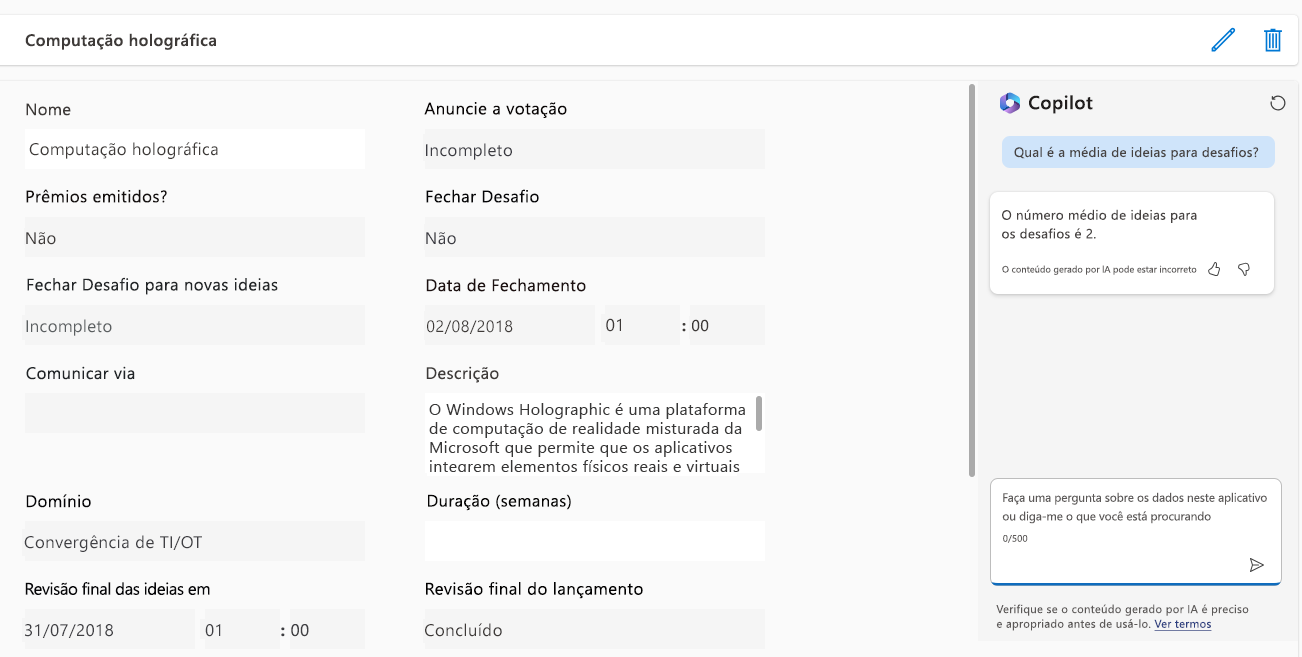The image size is (1302, 657).
Task: Click the Data de Fechamento date 02/08/2018
Action: pos(510,326)
